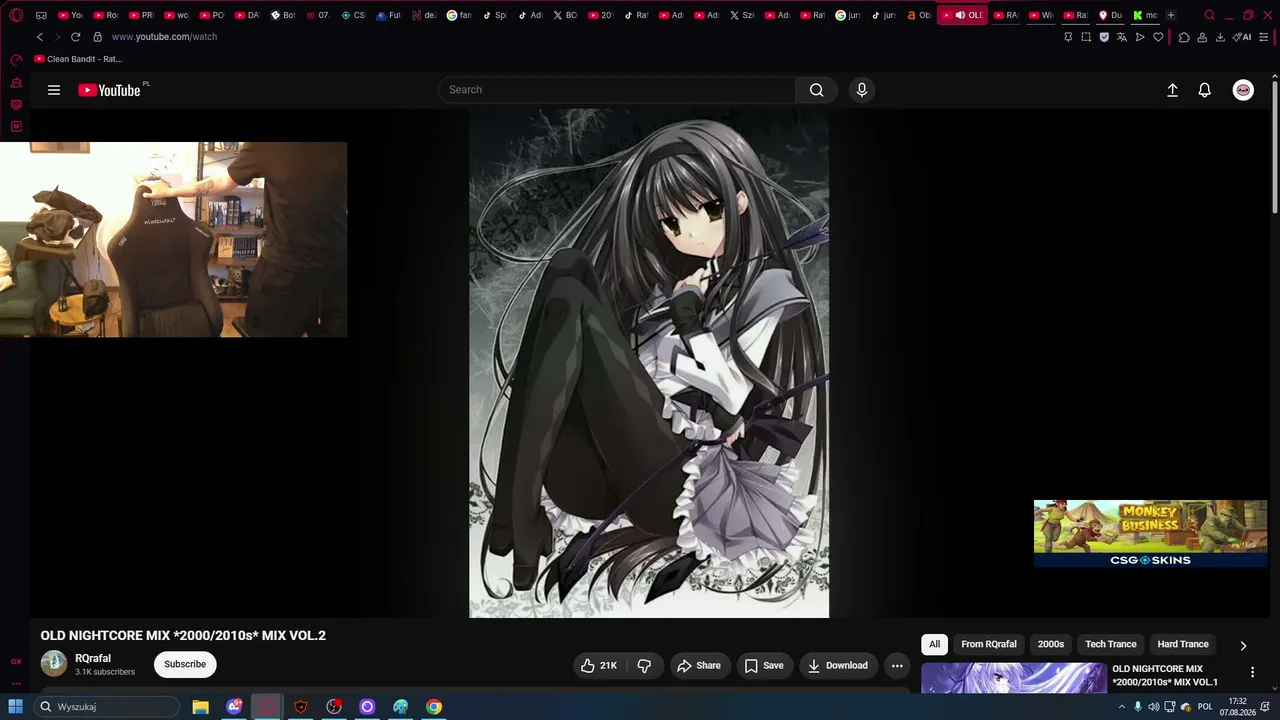Click the YouTube search input field
The height and width of the screenshot is (720, 1280).
[x=617, y=90]
